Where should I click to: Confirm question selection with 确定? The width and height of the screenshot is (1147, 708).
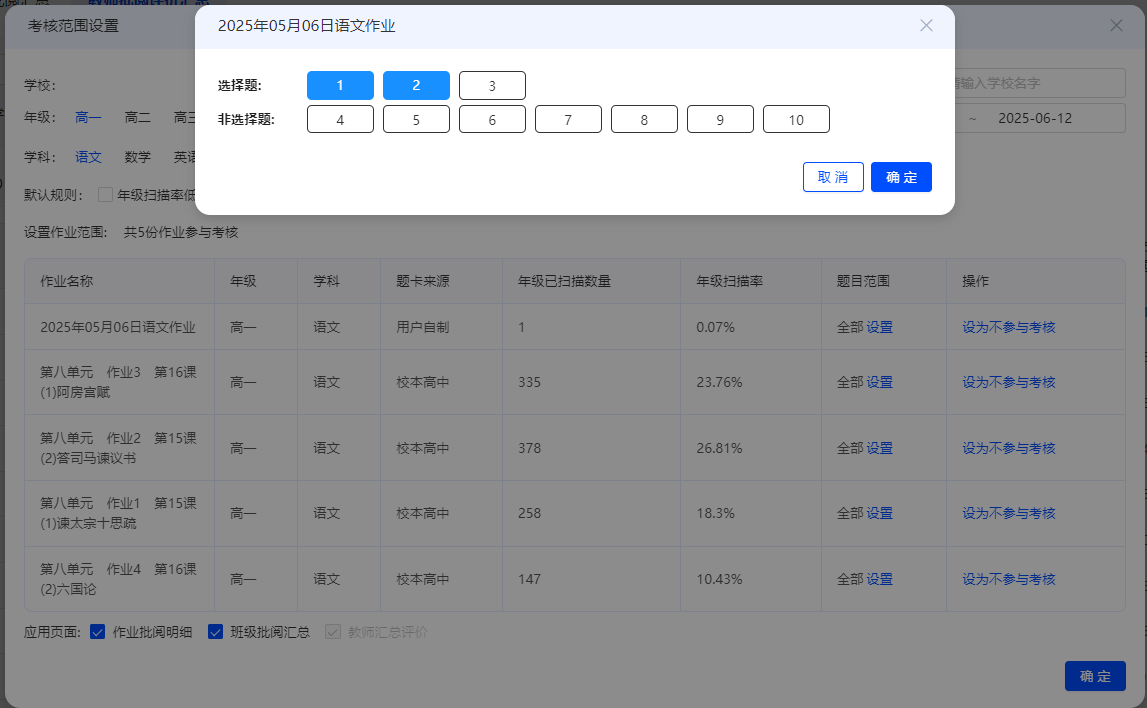point(901,177)
